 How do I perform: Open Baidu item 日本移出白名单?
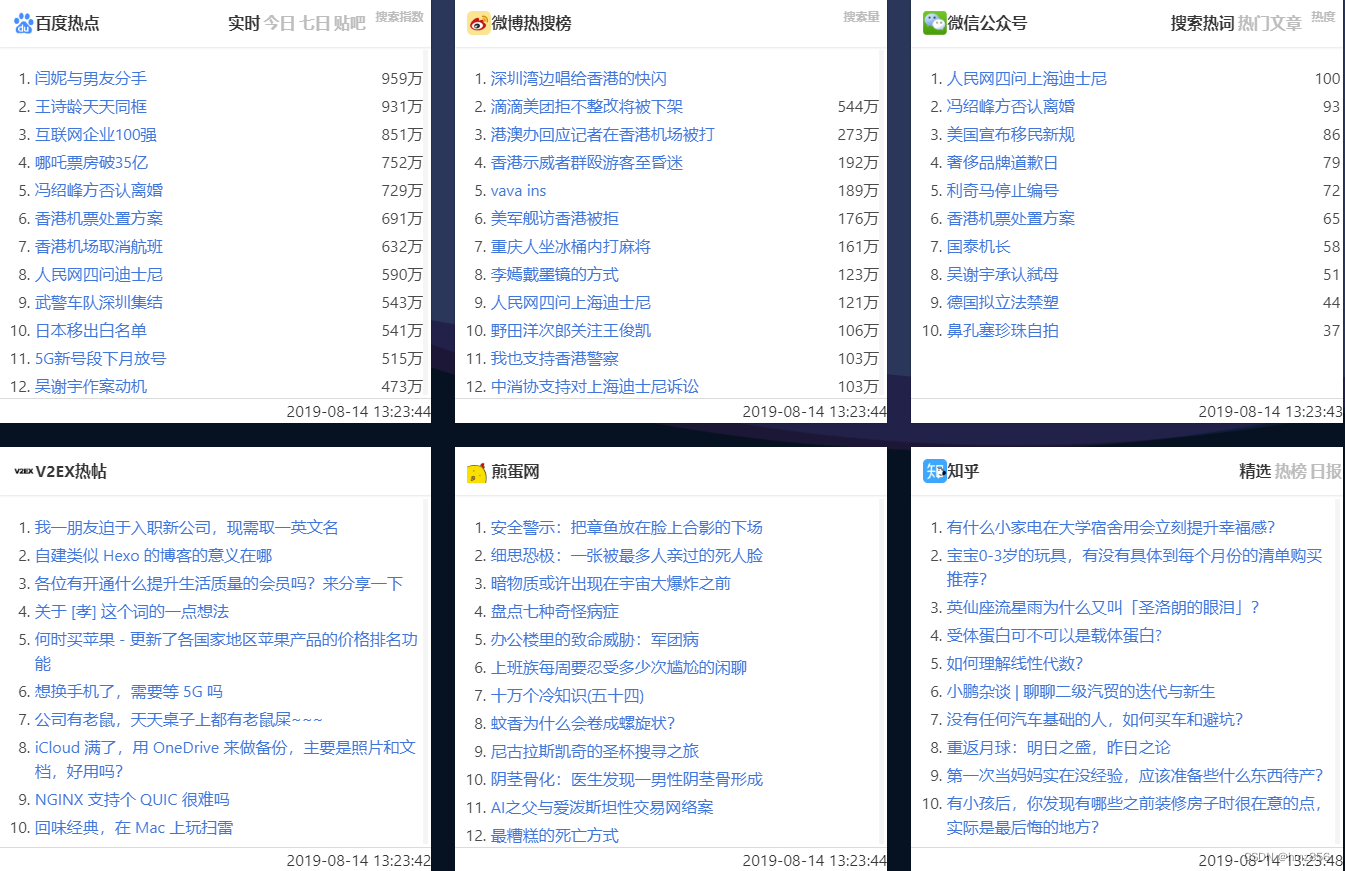(x=91, y=330)
